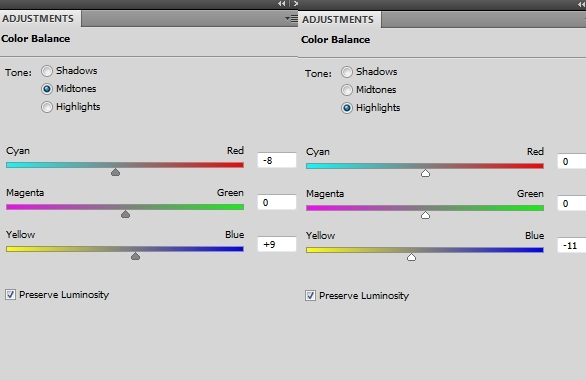This screenshot has width=586, height=380.
Task: Click Cyan-Red slider handle in right panel
Action: coord(425,173)
